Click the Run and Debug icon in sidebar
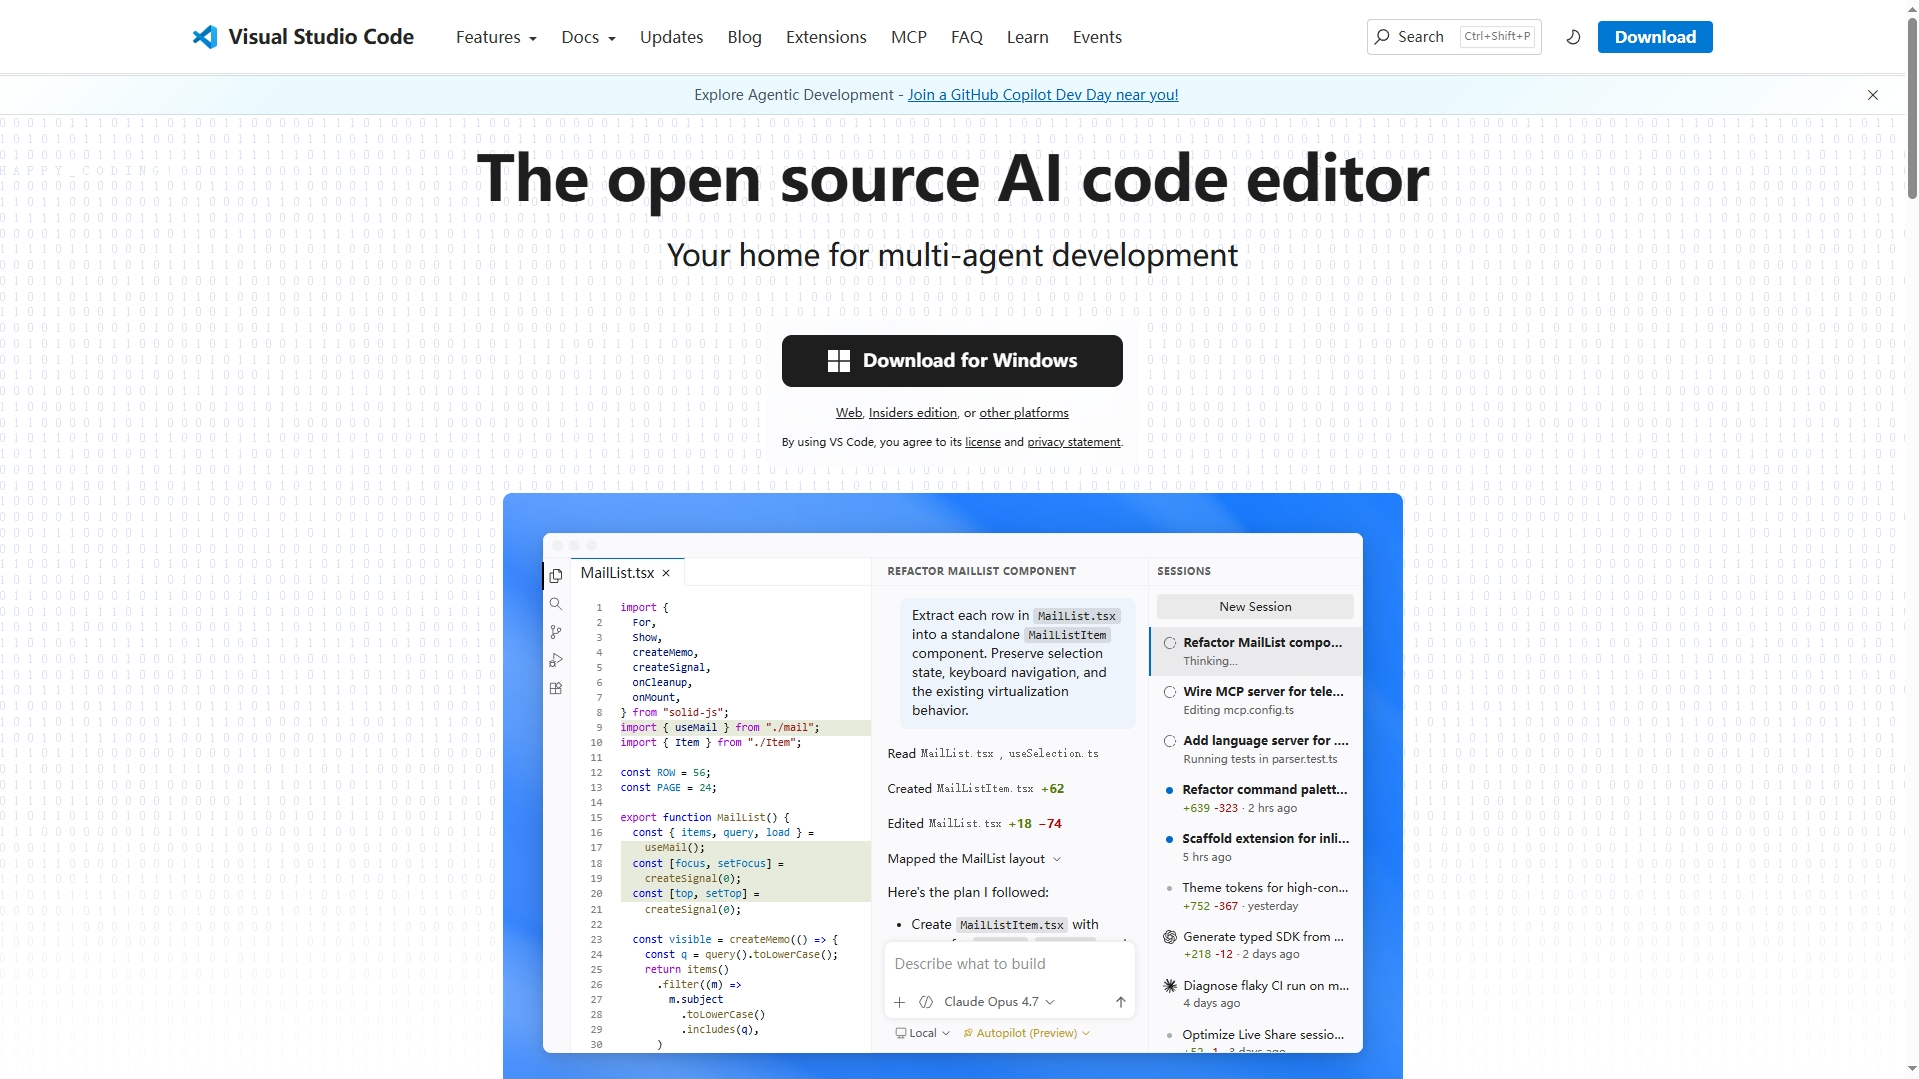The width and height of the screenshot is (1919, 1079). point(556,660)
